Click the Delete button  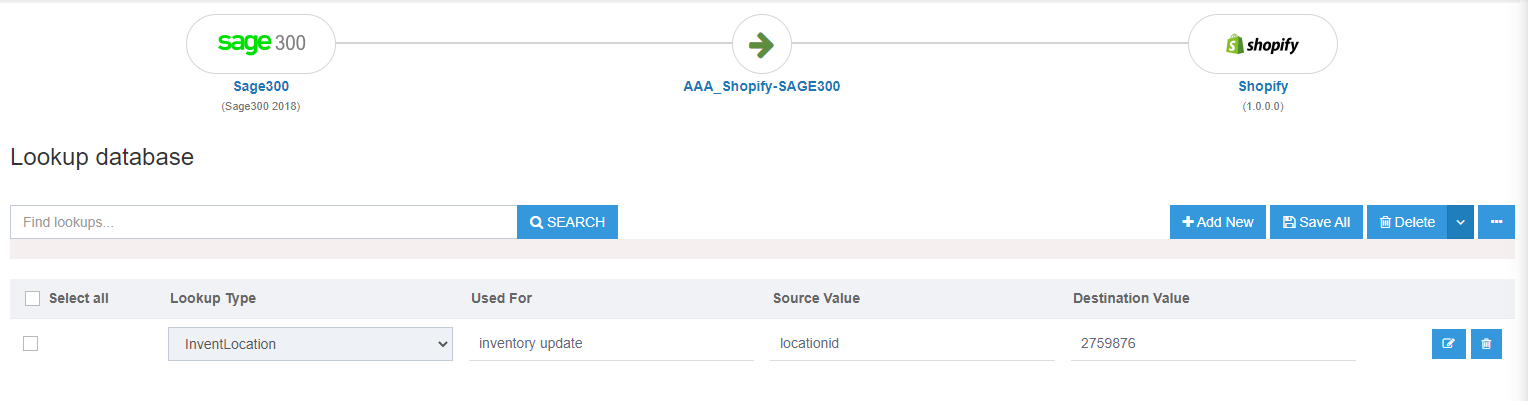(1407, 222)
